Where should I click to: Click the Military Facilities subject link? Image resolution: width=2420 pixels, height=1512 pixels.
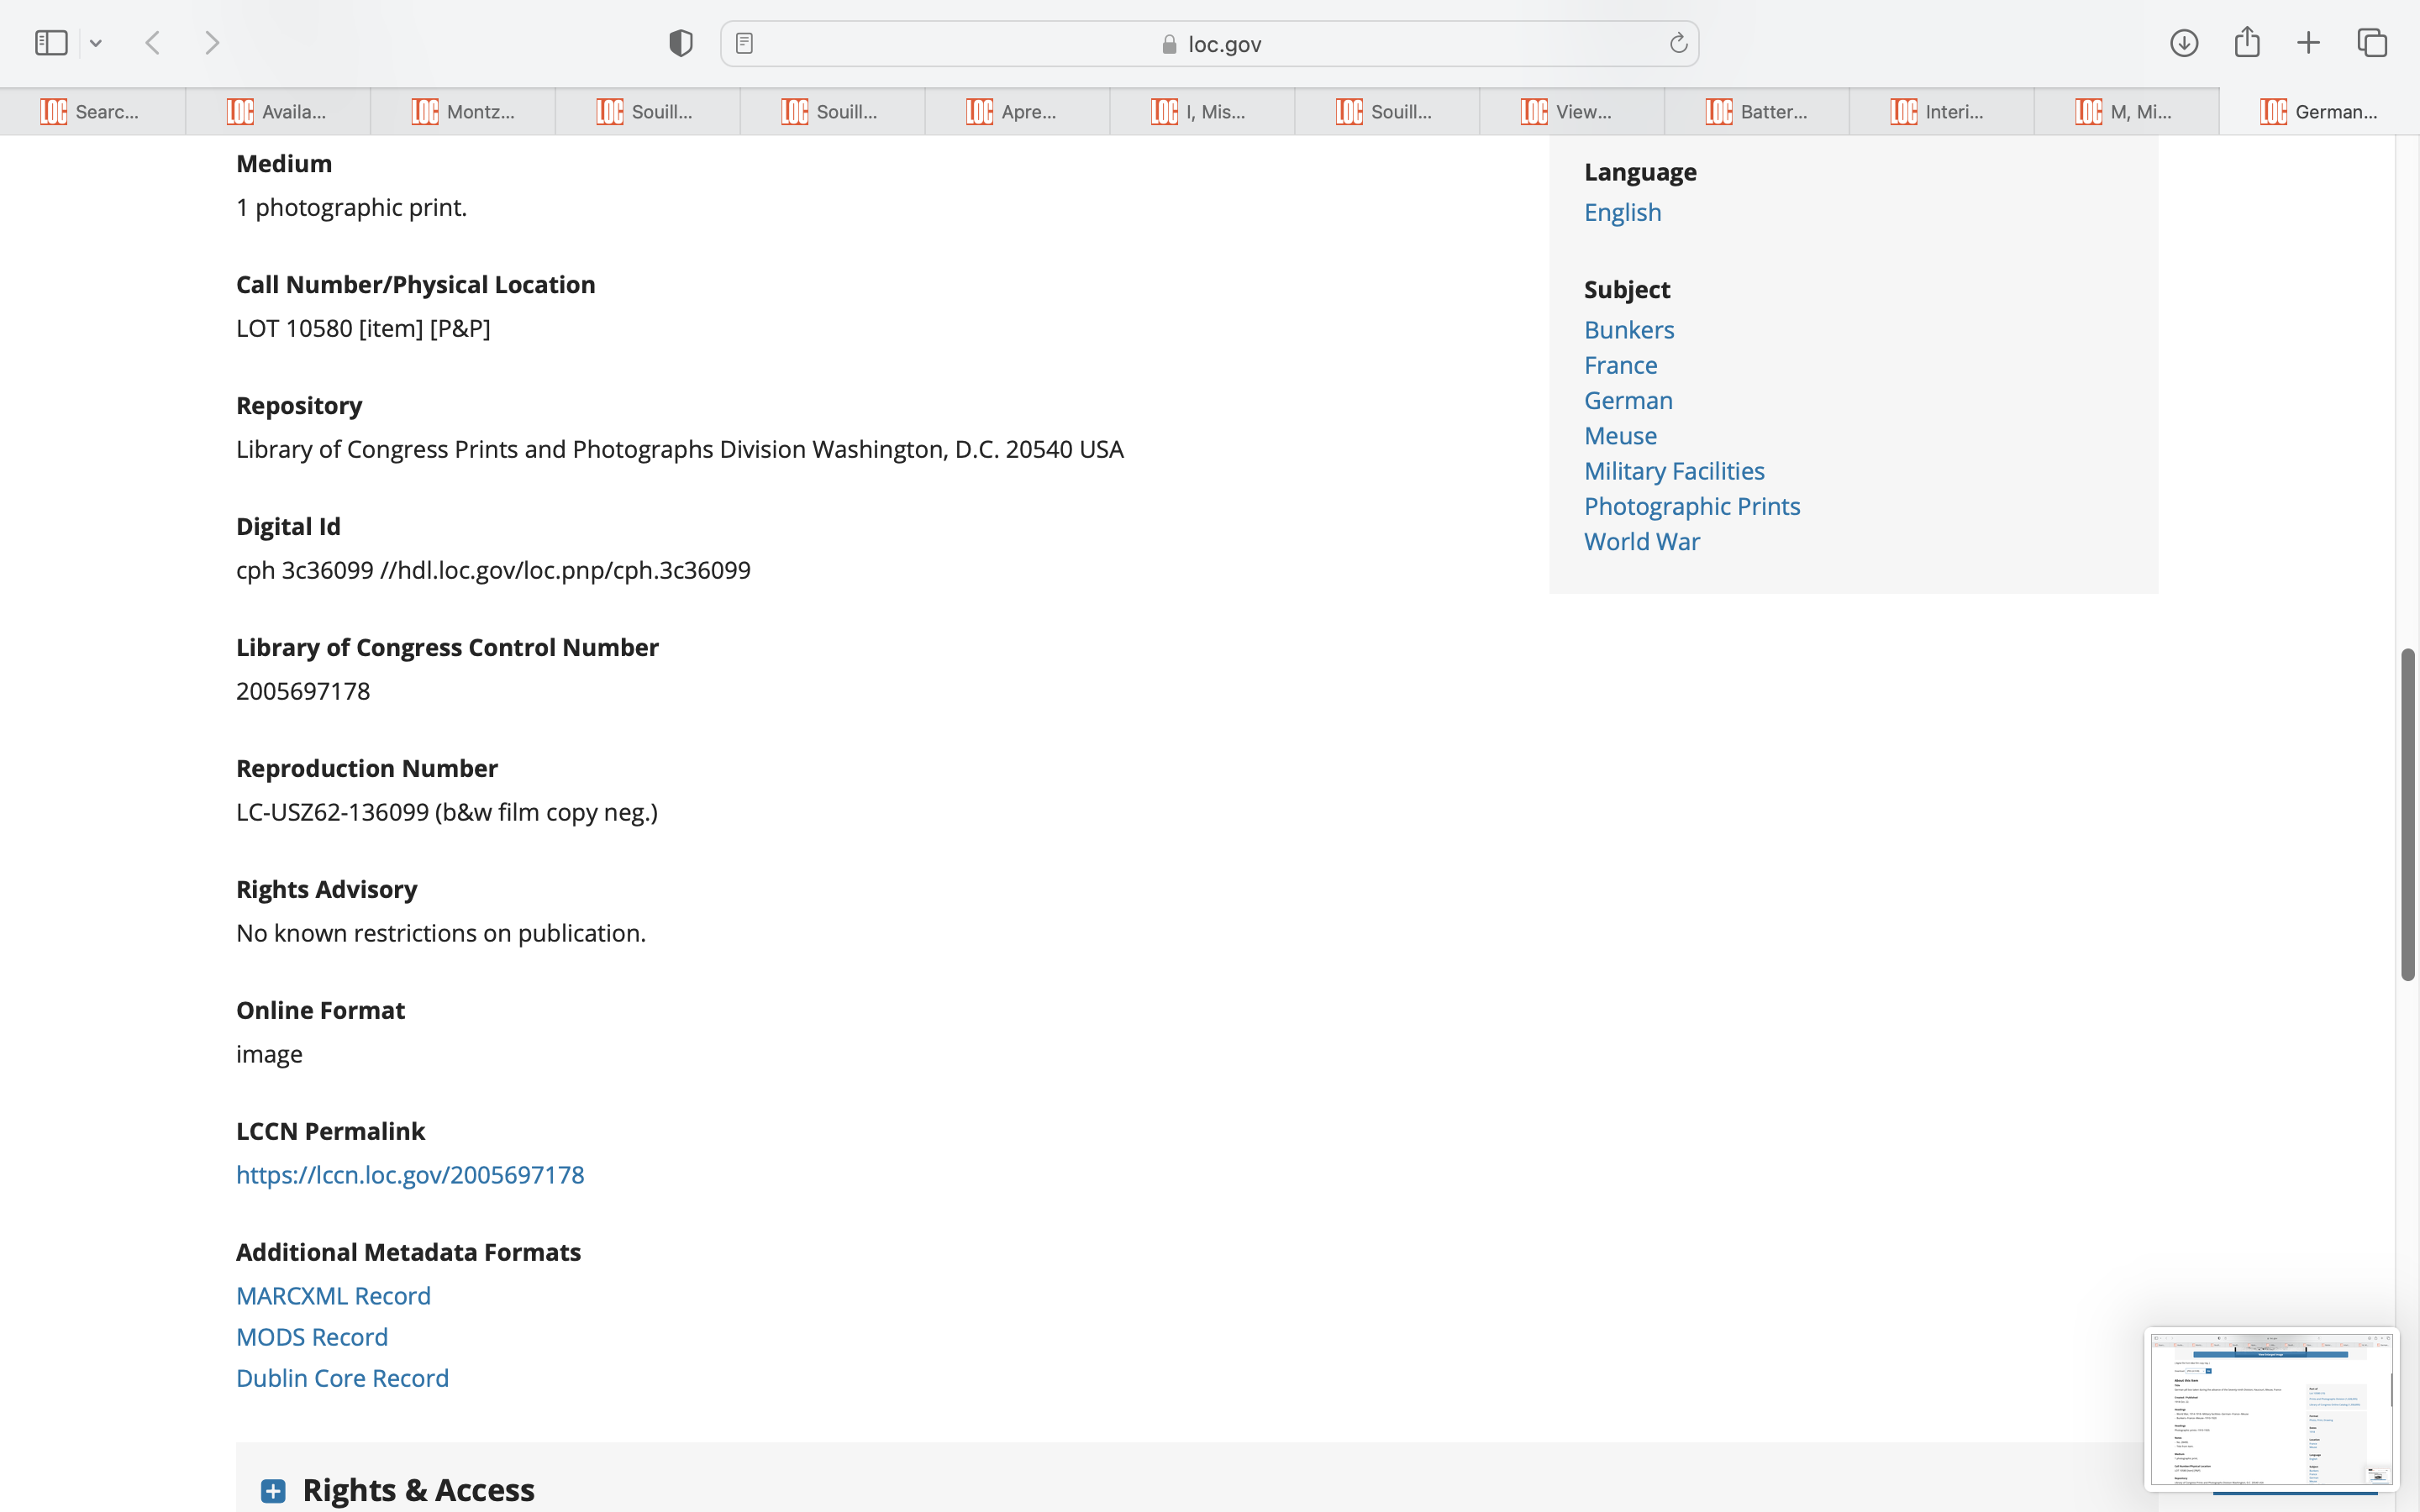click(1674, 471)
